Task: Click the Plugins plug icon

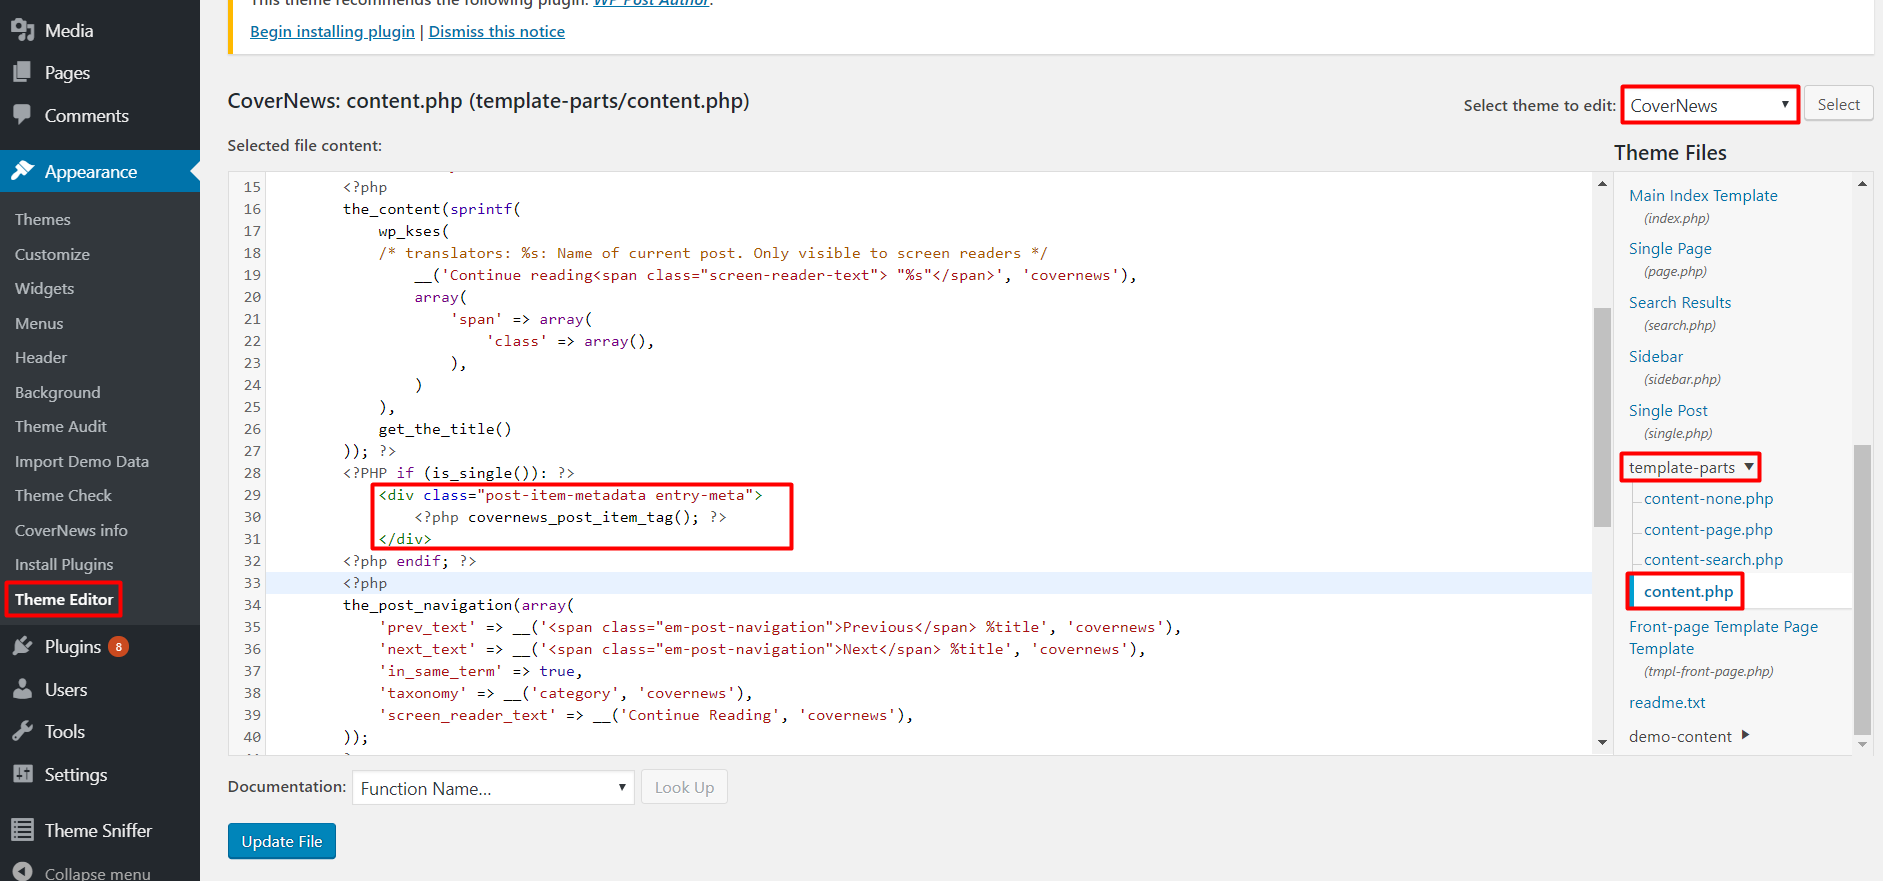Action: pos(22,646)
